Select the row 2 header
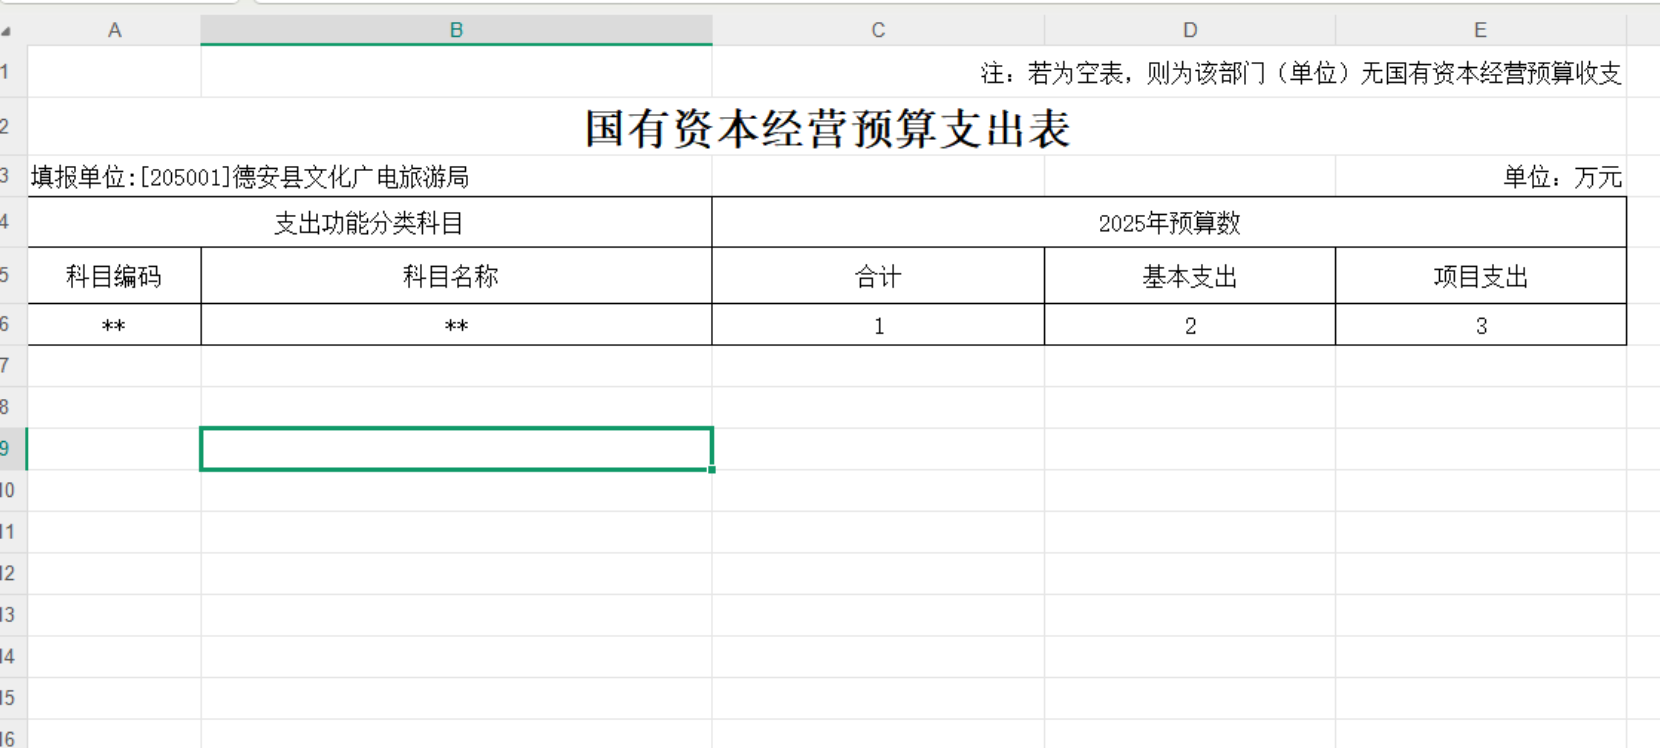1661x749 pixels. [x=8, y=126]
